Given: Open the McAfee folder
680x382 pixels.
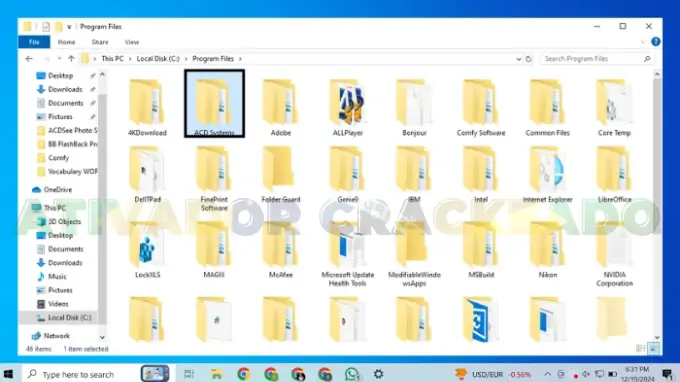Looking at the screenshot, I should (x=281, y=250).
